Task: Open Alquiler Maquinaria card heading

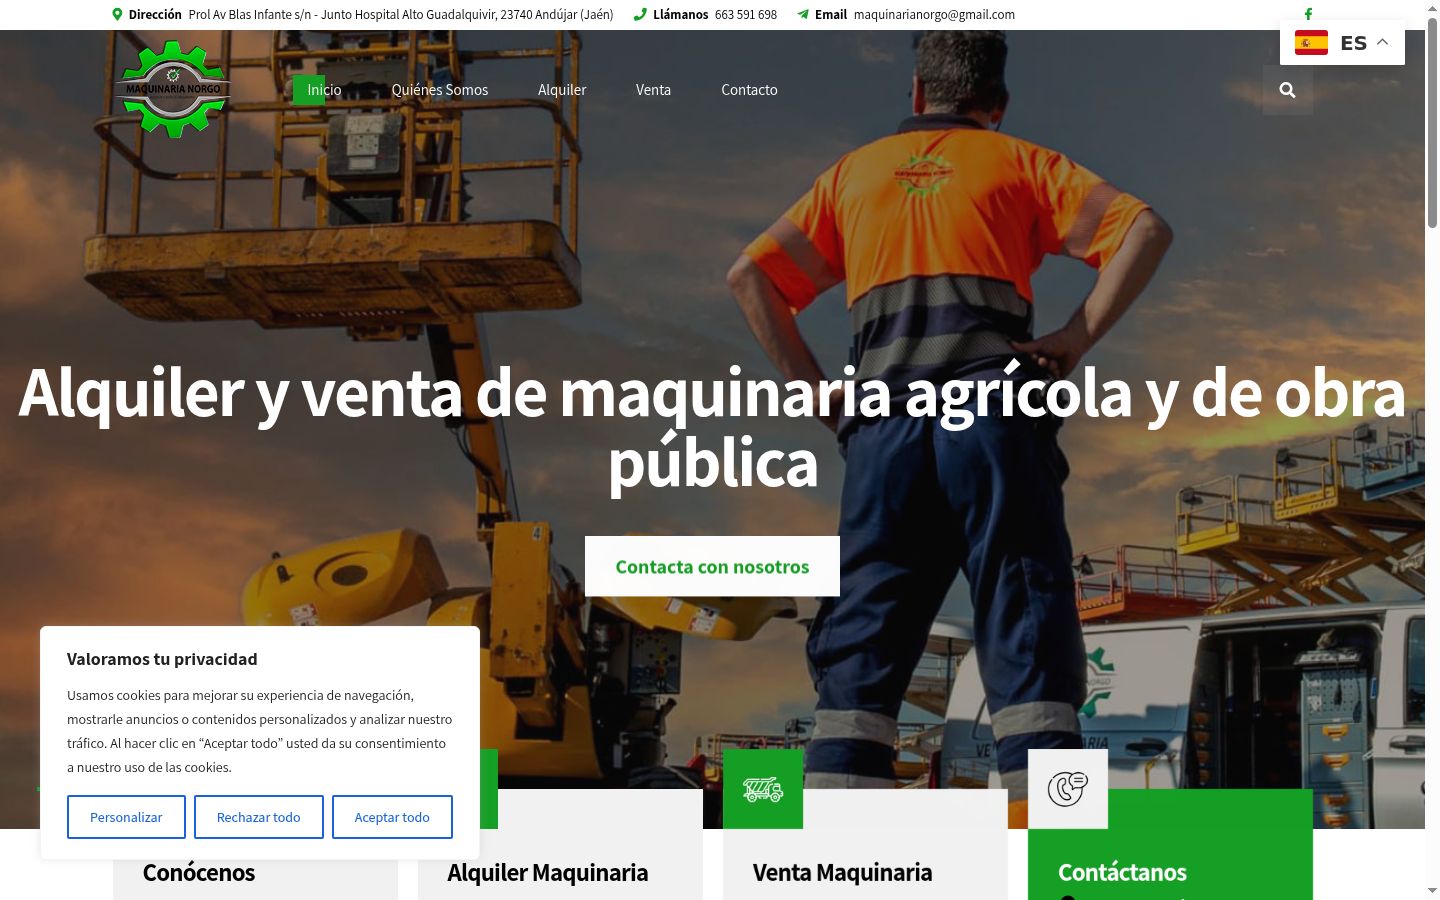Action: tap(548, 873)
